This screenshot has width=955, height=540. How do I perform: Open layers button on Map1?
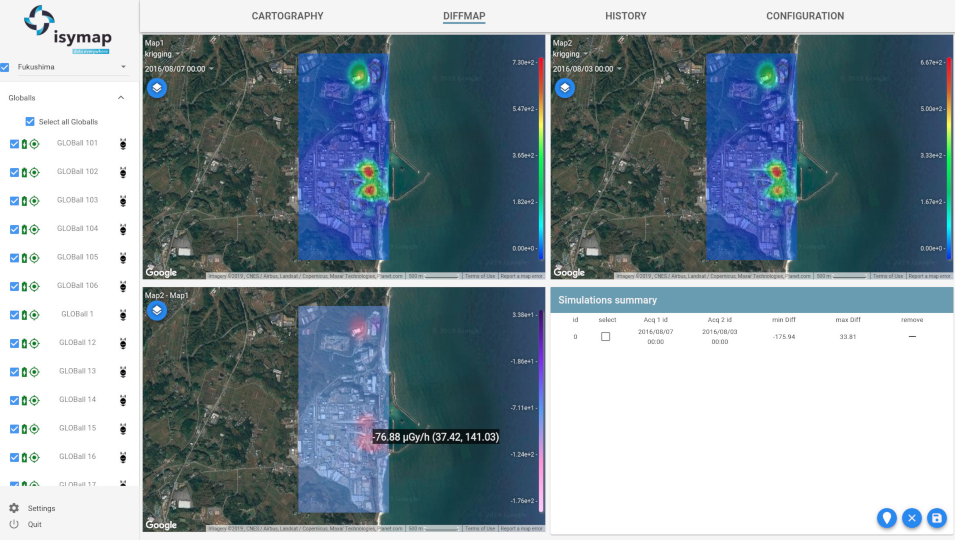[x=157, y=88]
